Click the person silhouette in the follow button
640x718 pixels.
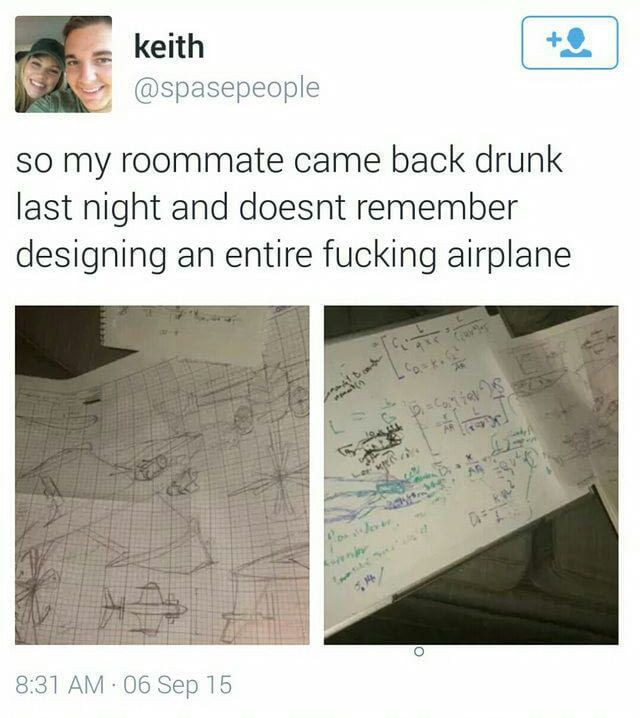577,42
